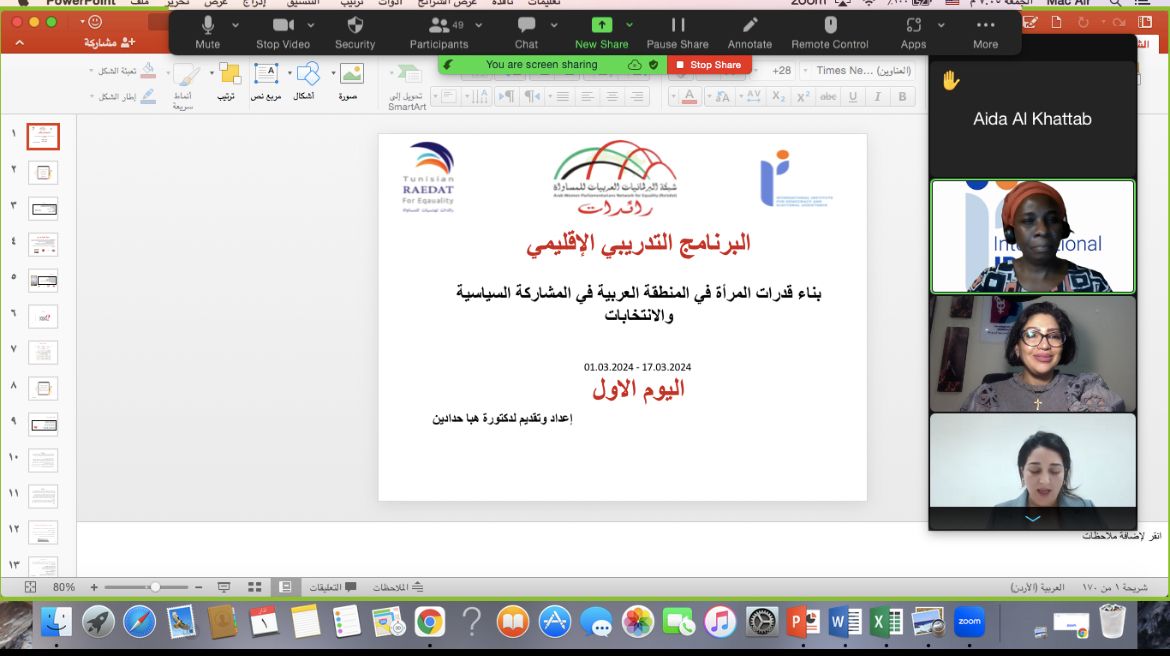Click the language status العربية (الأردن)

(1038, 587)
